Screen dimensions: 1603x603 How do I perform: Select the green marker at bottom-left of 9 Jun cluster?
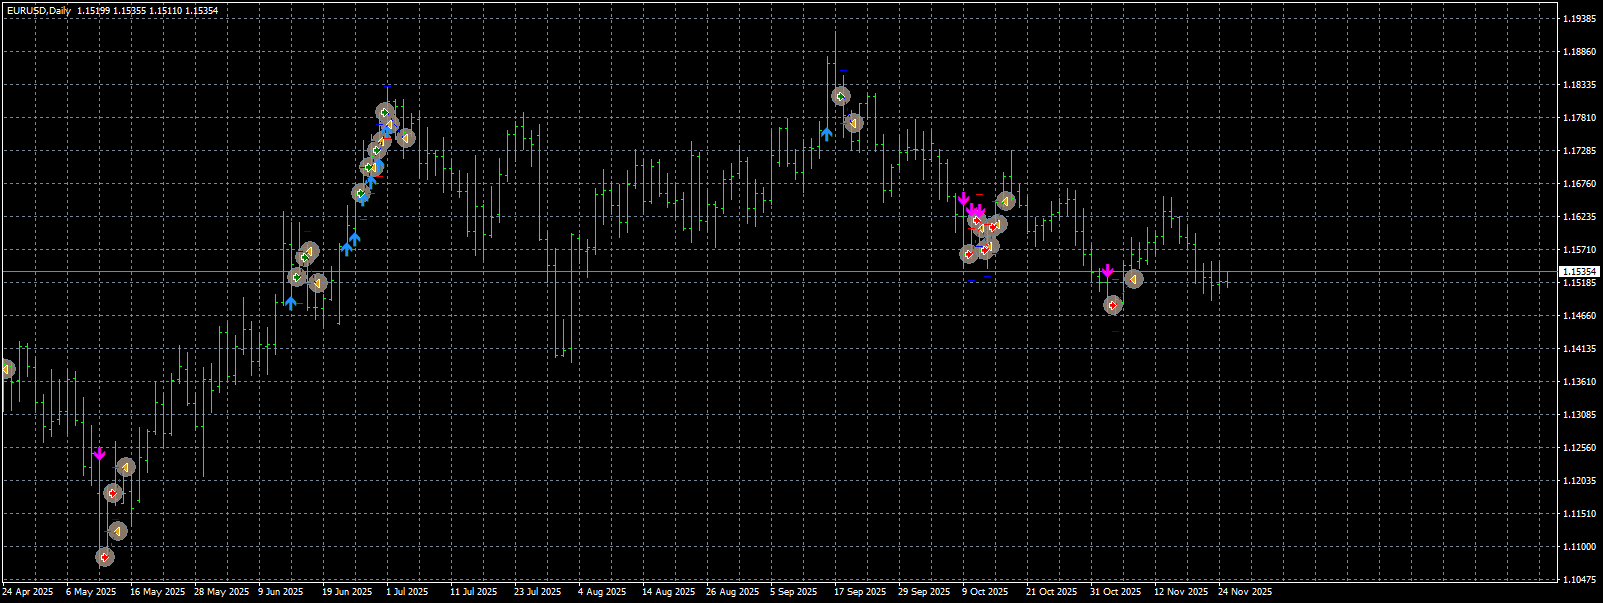point(297,276)
